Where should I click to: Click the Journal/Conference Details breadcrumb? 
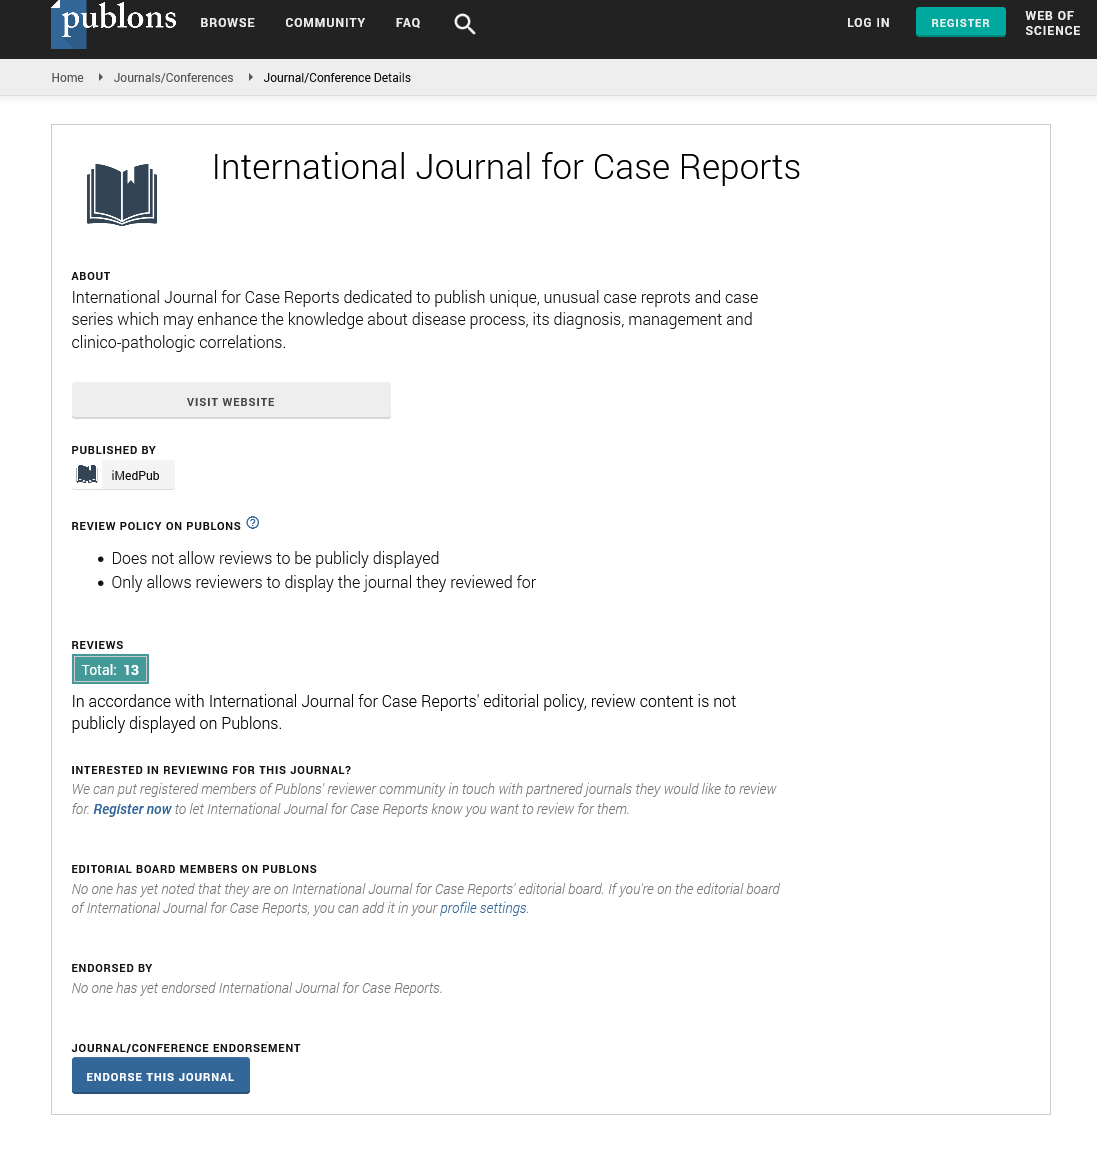tap(337, 78)
